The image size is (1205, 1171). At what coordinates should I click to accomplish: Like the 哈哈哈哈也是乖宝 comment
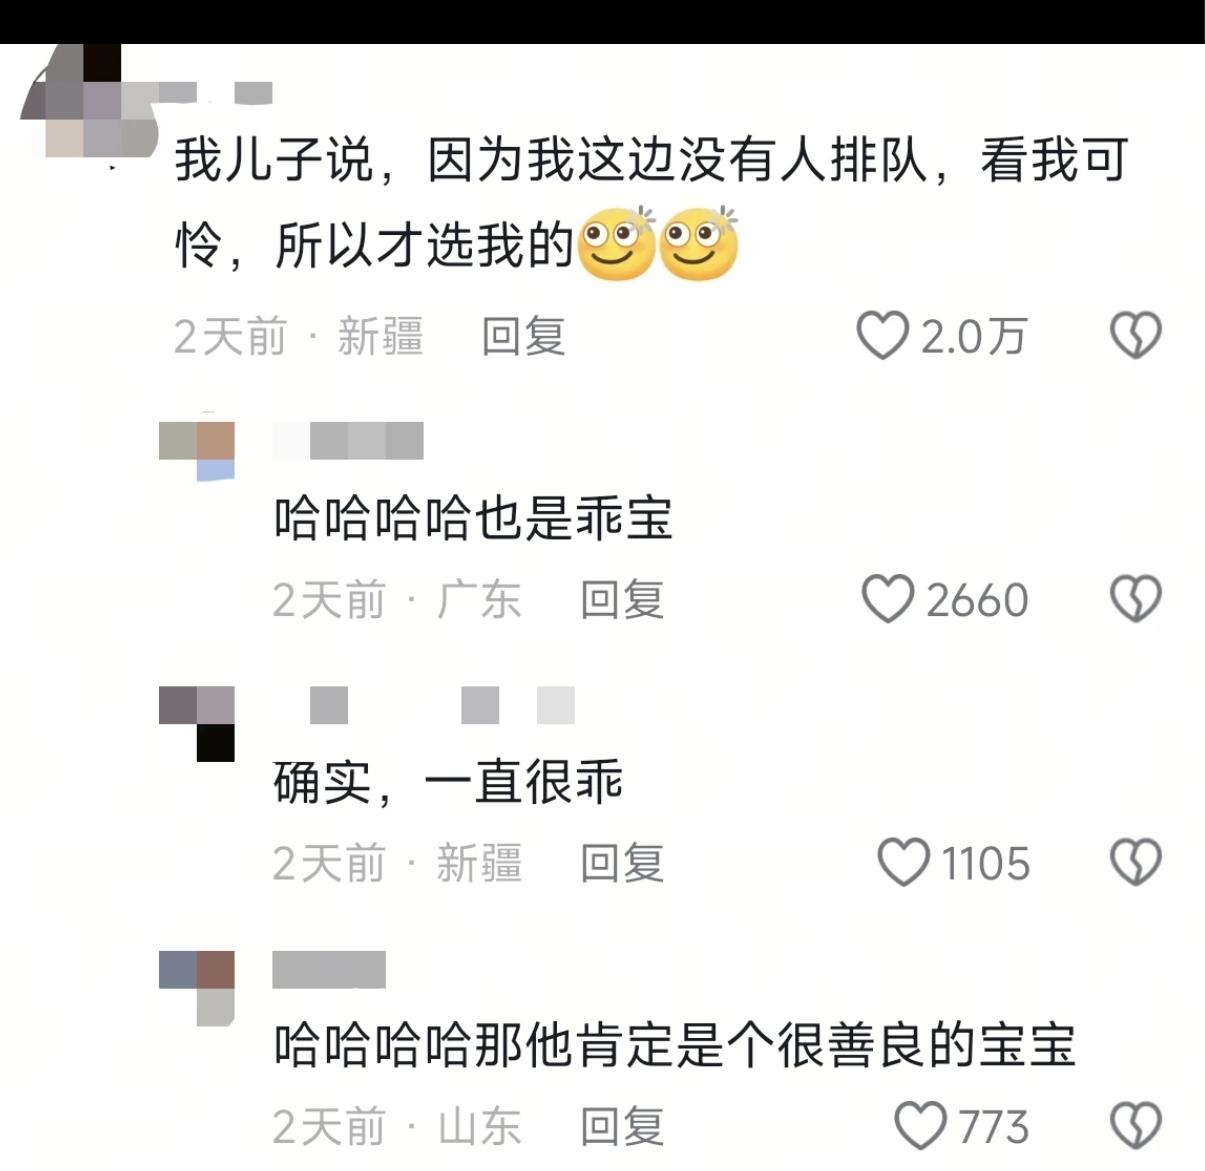(x=888, y=599)
